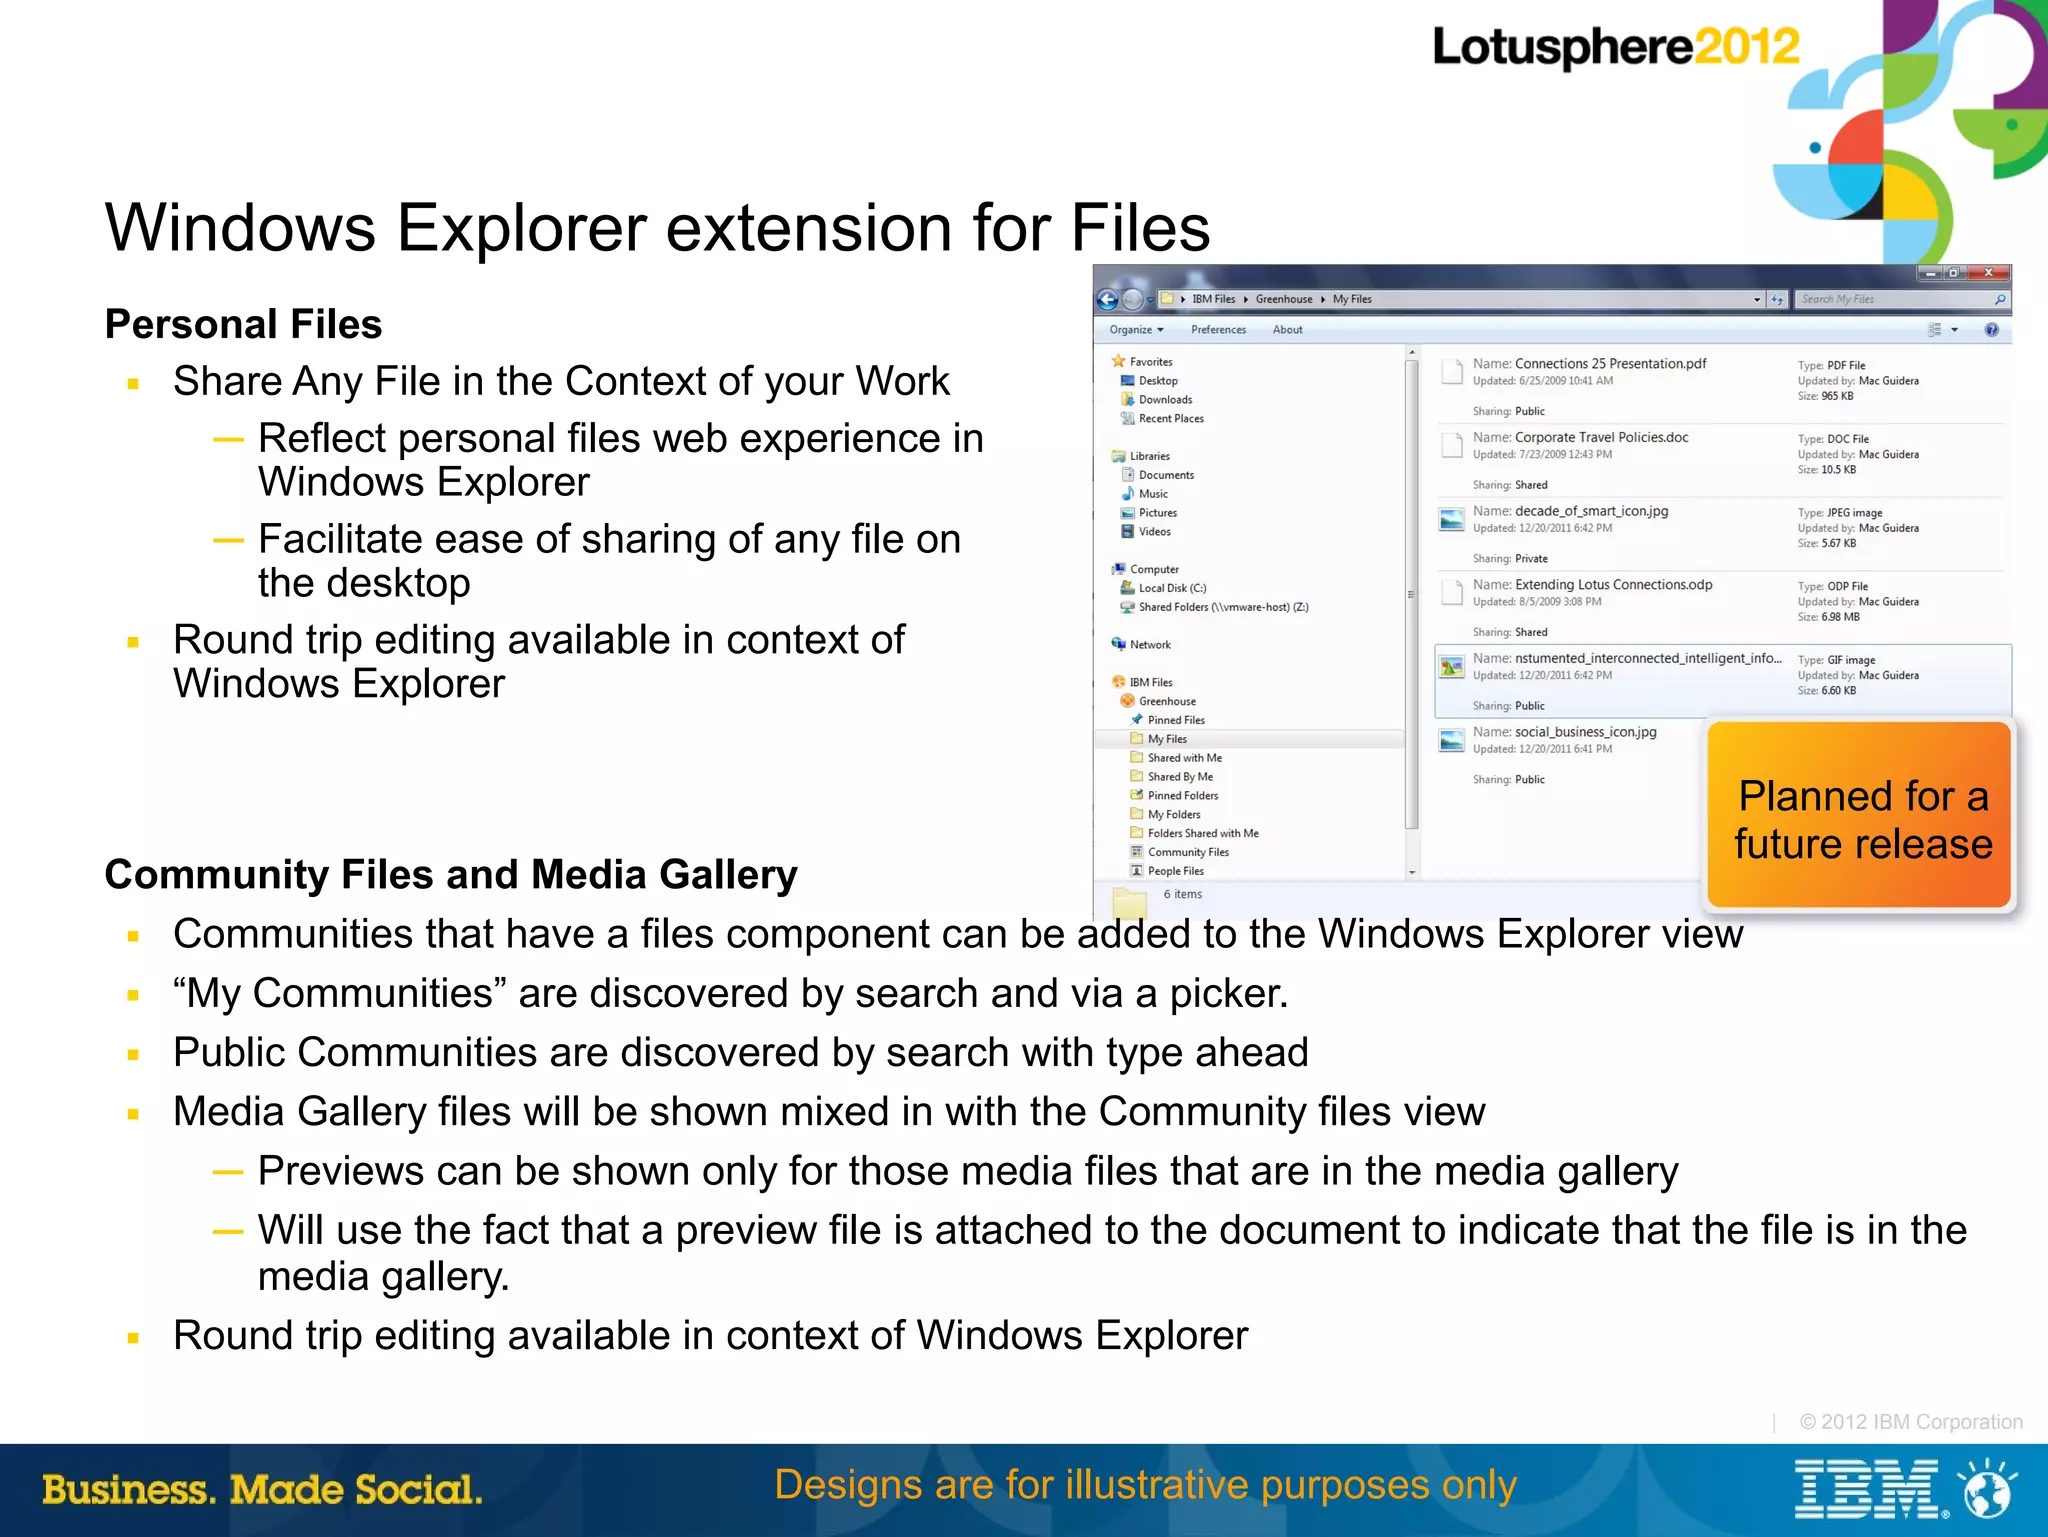Select Shared with Me in the tree
This screenshot has height=1537, width=2048.
click(1184, 758)
